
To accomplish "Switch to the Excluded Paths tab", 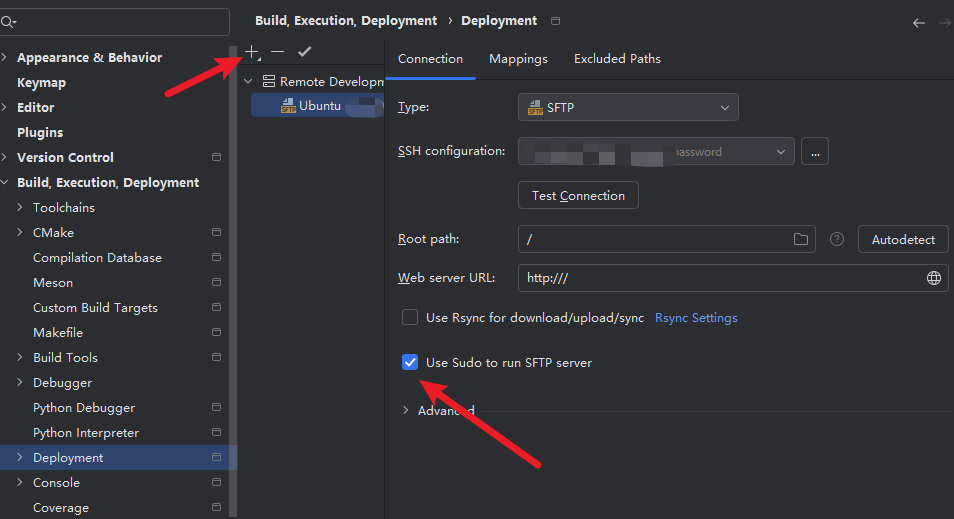I will [617, 59].
